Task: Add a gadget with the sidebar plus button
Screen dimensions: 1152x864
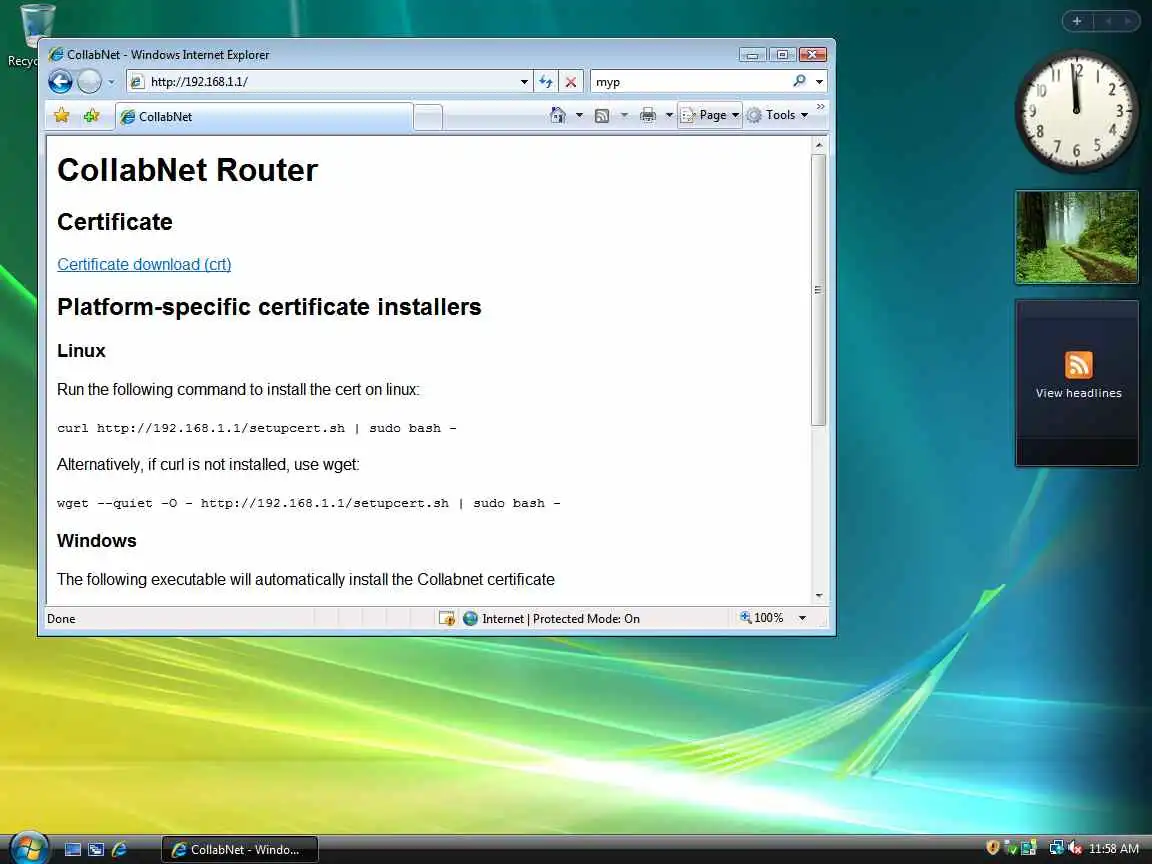Action: pos(1077,21)
